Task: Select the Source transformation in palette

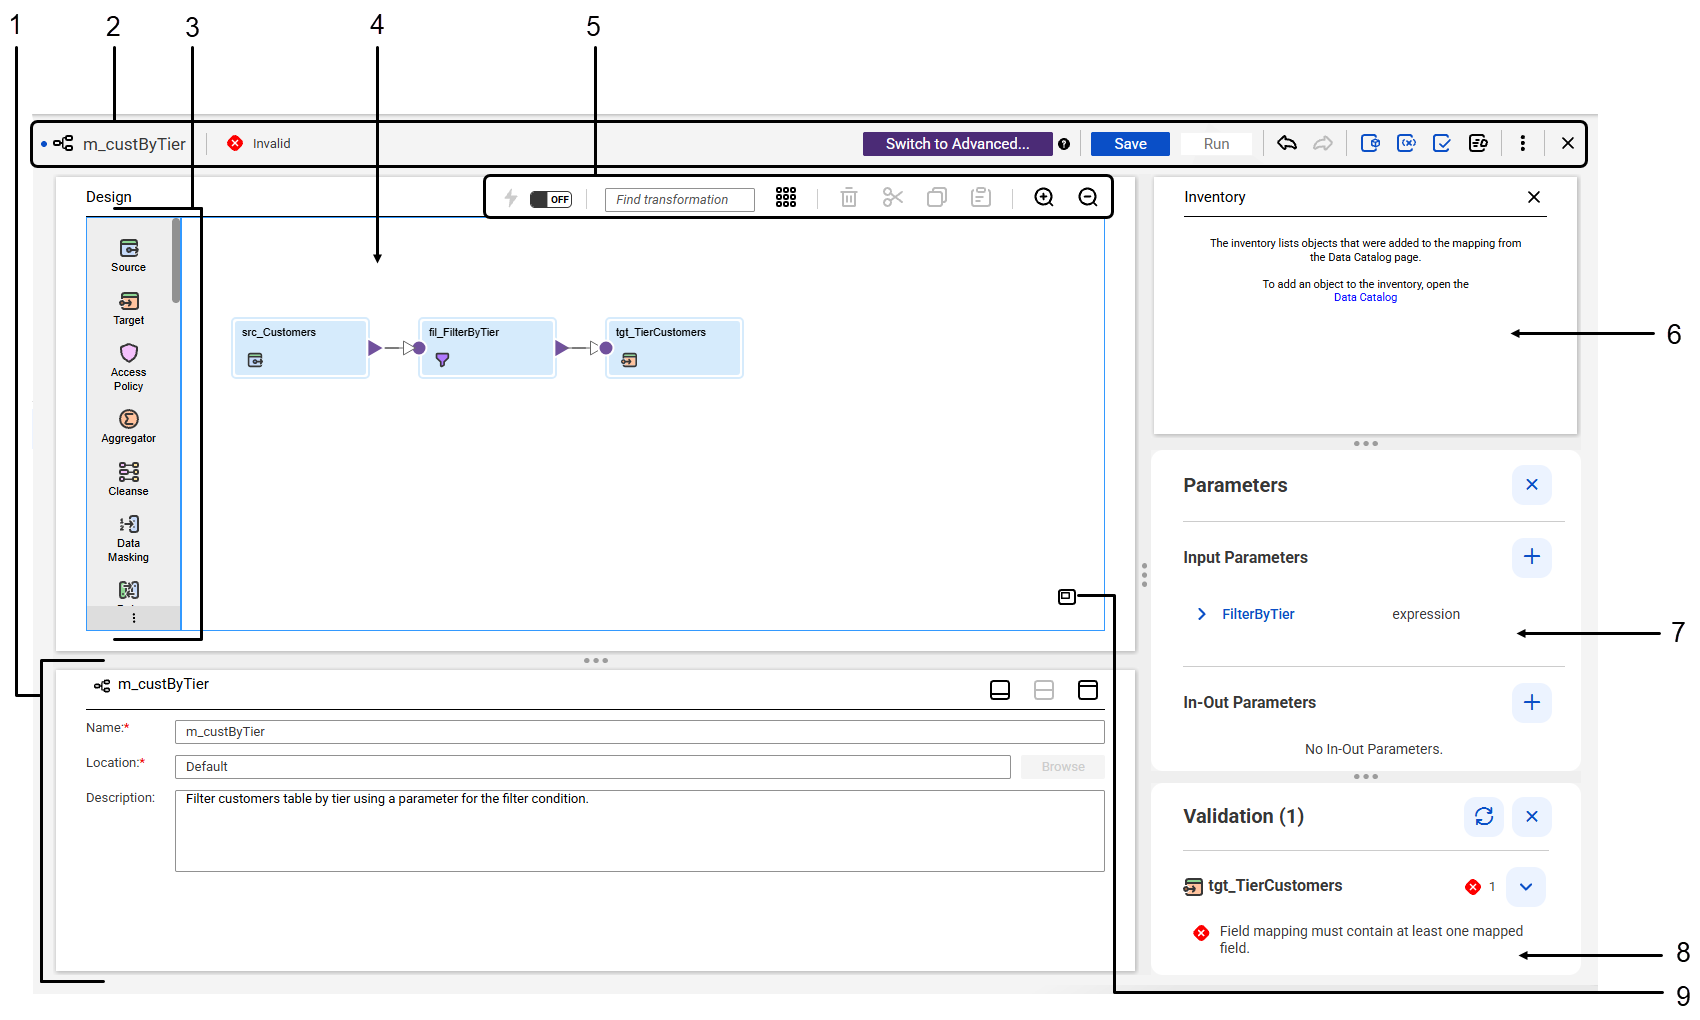Action: point(128,255)
